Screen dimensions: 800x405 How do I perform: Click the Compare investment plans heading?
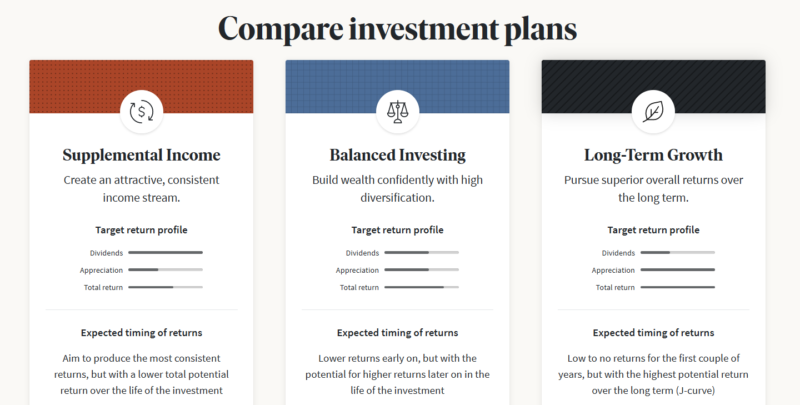397,28
